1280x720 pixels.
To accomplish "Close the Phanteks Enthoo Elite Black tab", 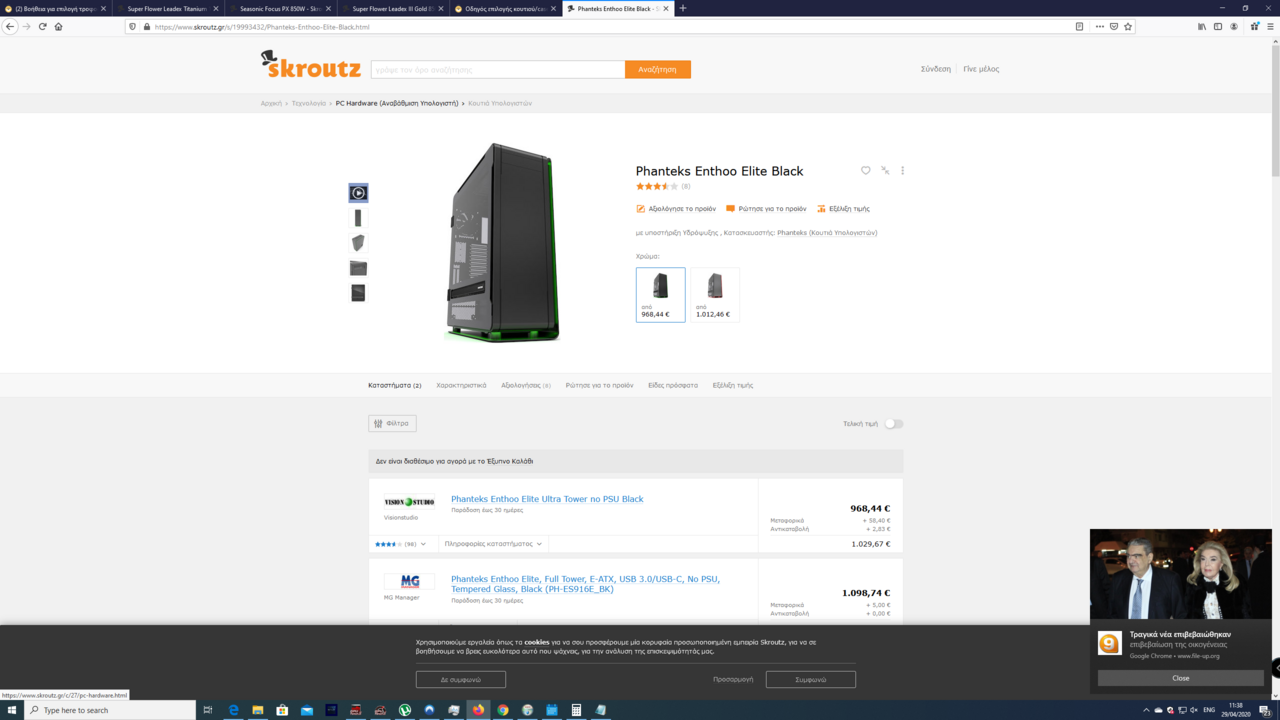I will tap(666, 8).
